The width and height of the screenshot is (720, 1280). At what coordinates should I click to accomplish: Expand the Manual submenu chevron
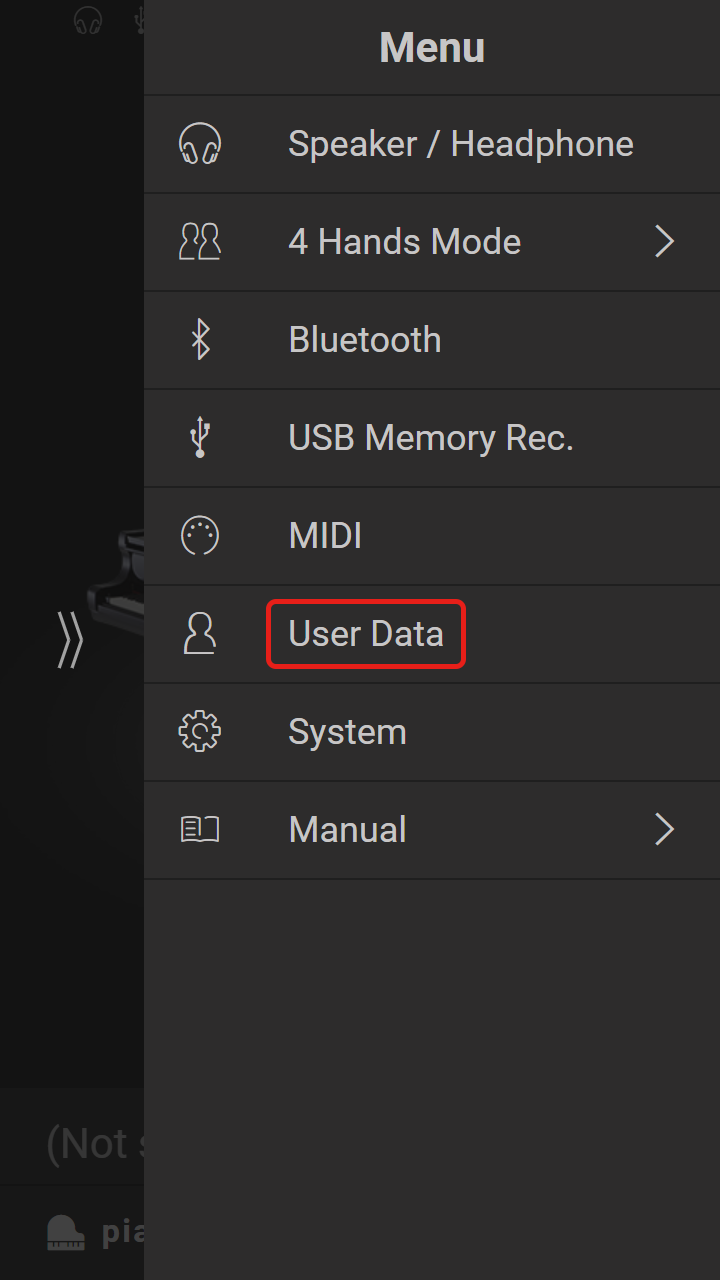pyautogui.click(x=665, y=830)
